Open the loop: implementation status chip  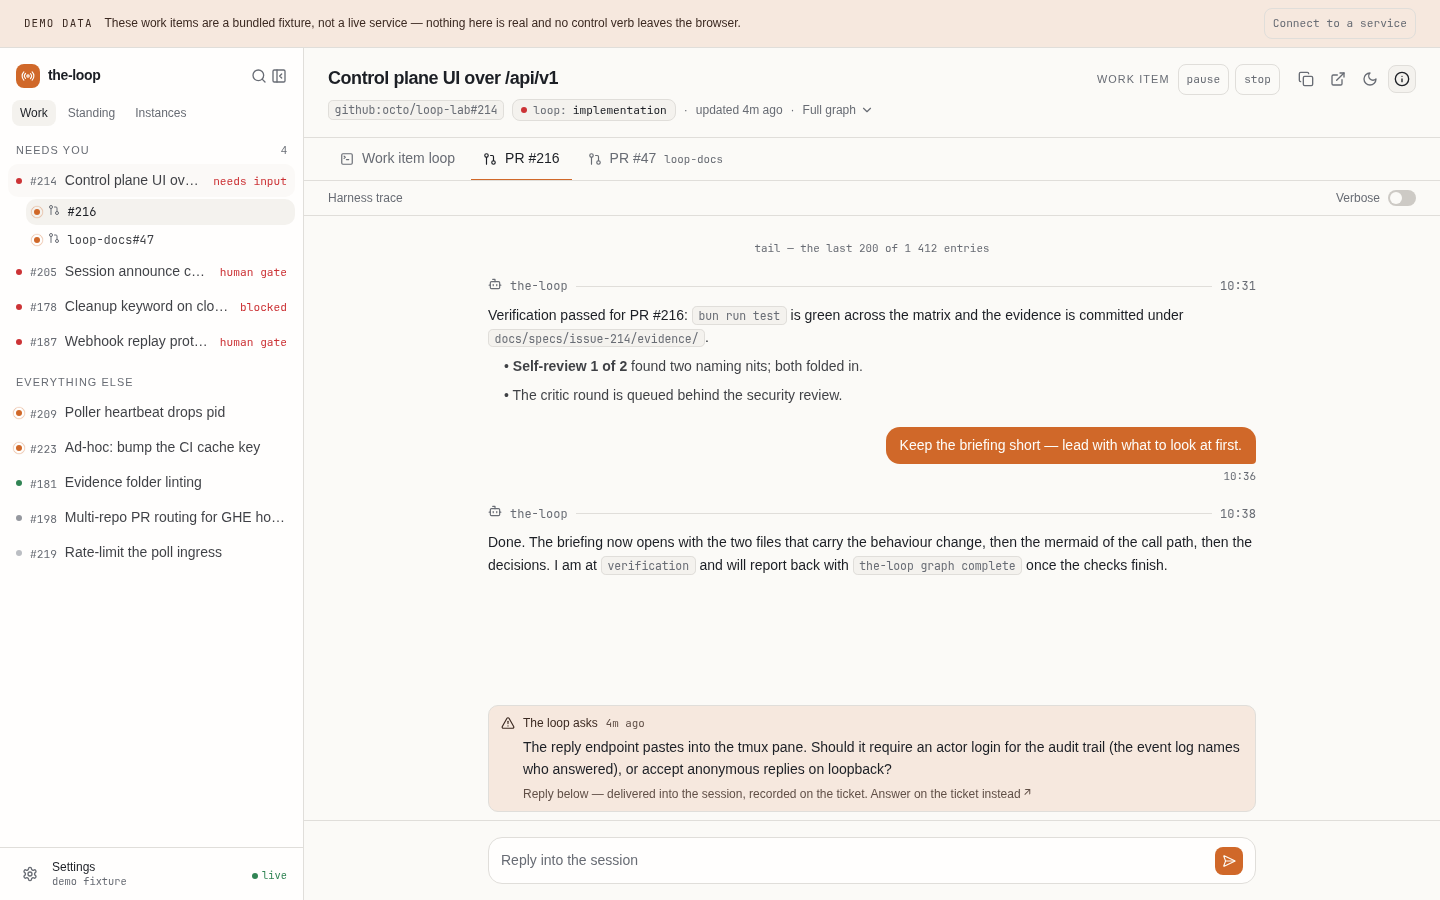(x=594, y=110)
